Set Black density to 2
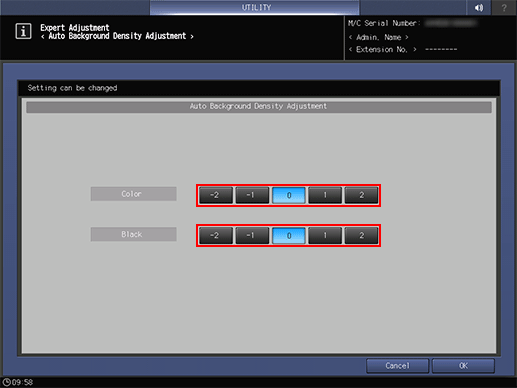 (x=361, y=236)
